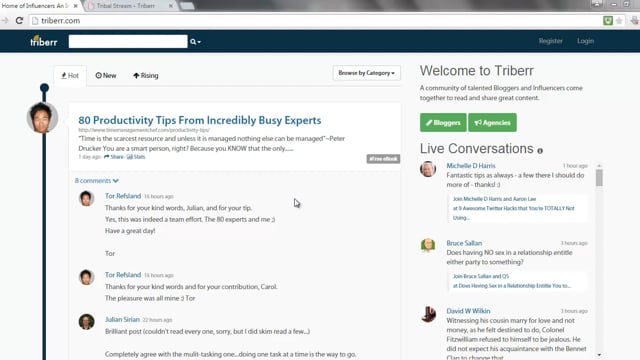Screen dimensions: 640x360
Task: Bookmark page with star icon
Action: tap(619, 20)
